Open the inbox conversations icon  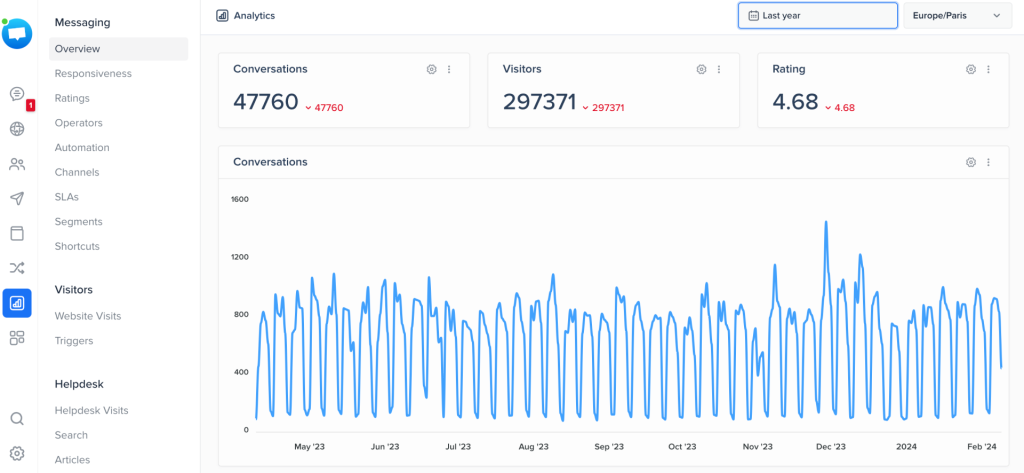(17, 94)
